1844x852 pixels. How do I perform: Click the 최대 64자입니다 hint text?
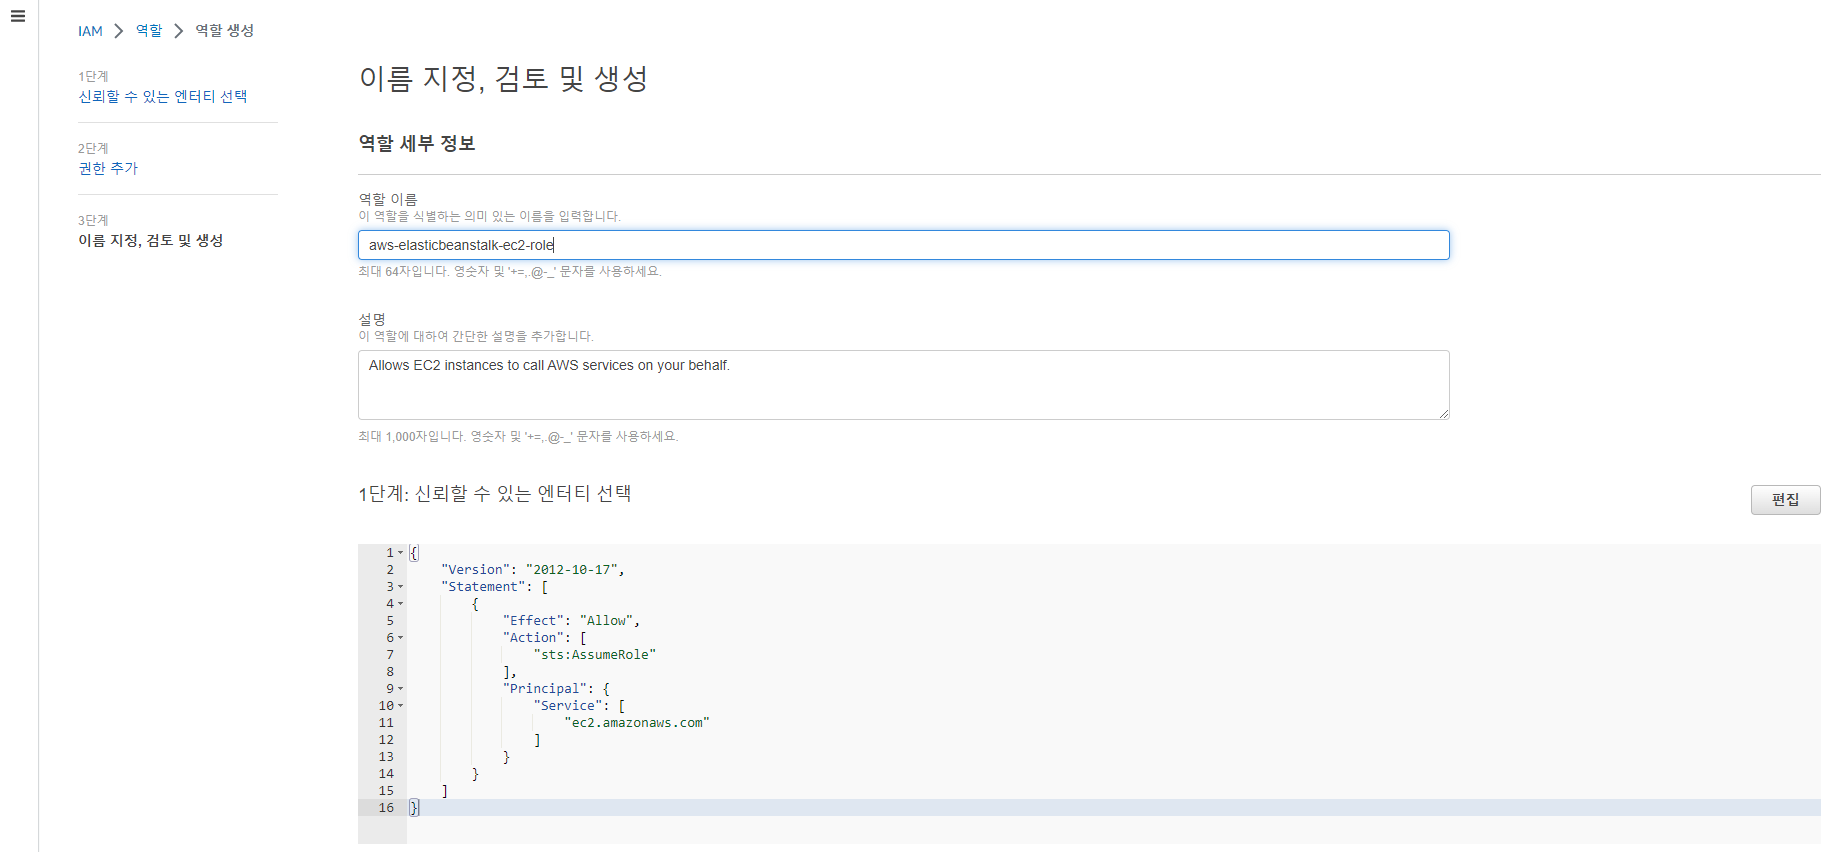click(510, 271)
